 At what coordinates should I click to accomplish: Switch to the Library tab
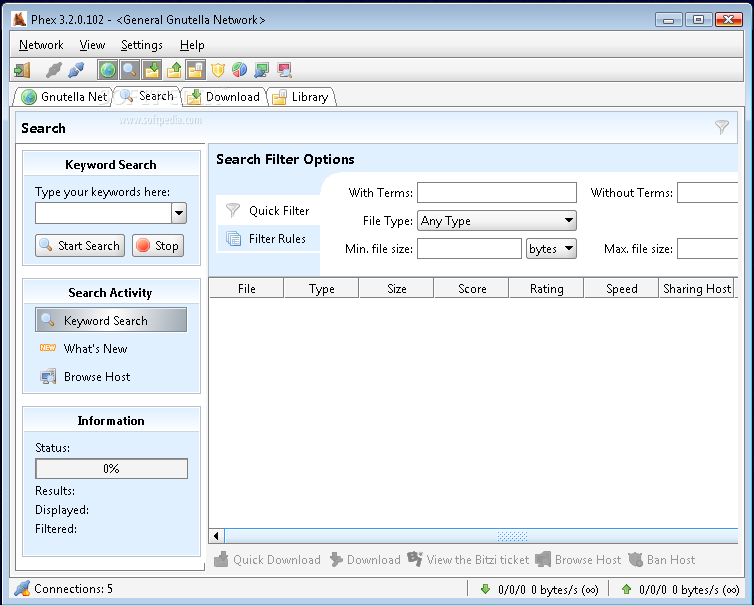pyautogui.click(x=302, y=97)
